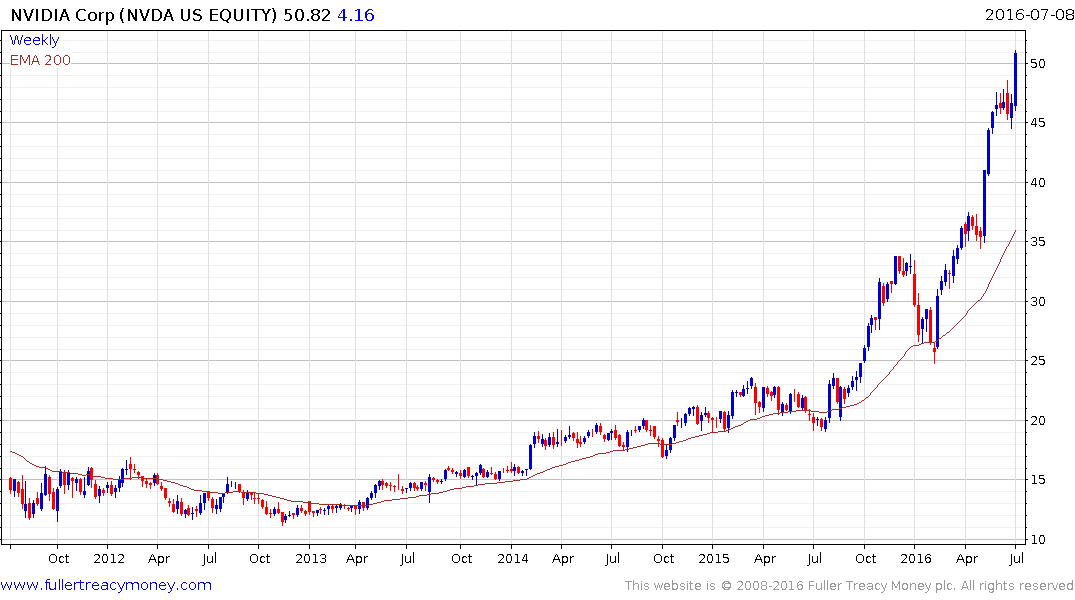The image size is (1075, 600).
Task: Click the final Jul label on time axis
Action: pos(1017,558)
